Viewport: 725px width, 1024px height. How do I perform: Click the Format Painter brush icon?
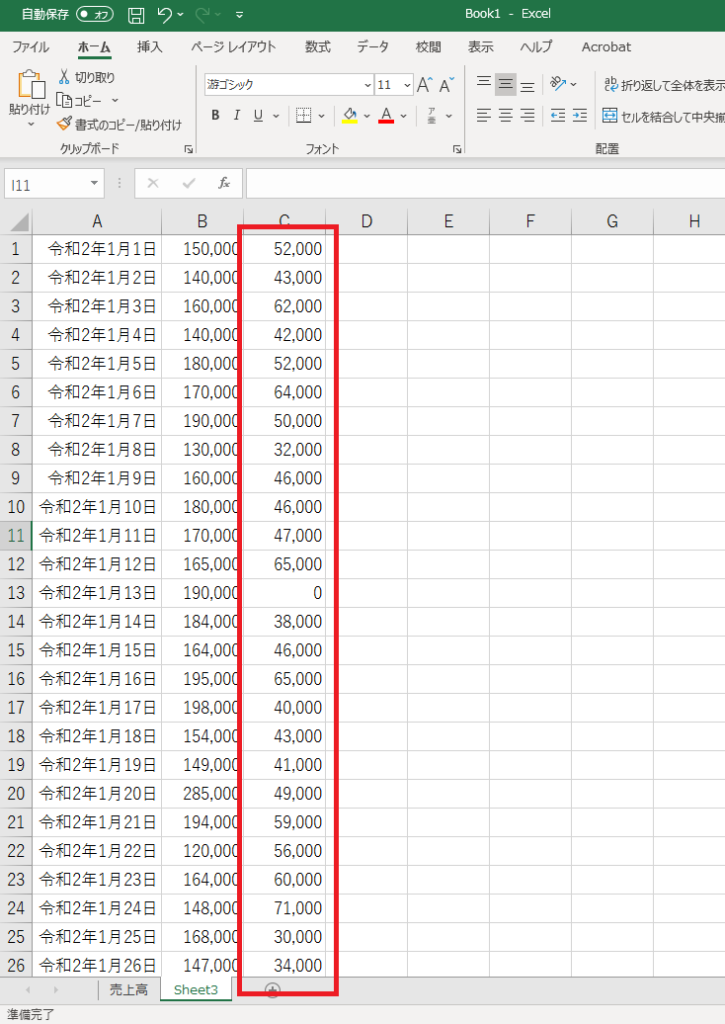tap(64, 124)
